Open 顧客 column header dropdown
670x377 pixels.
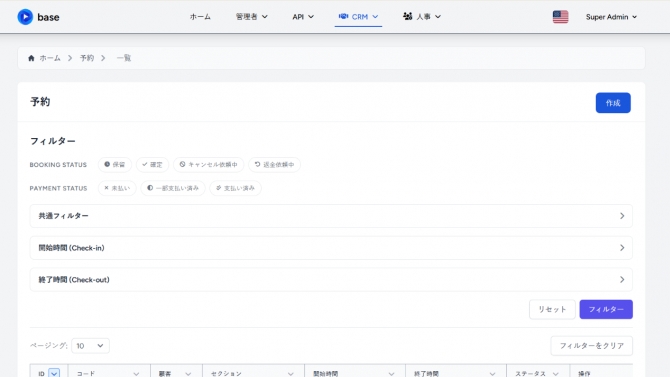coord(188,374)
